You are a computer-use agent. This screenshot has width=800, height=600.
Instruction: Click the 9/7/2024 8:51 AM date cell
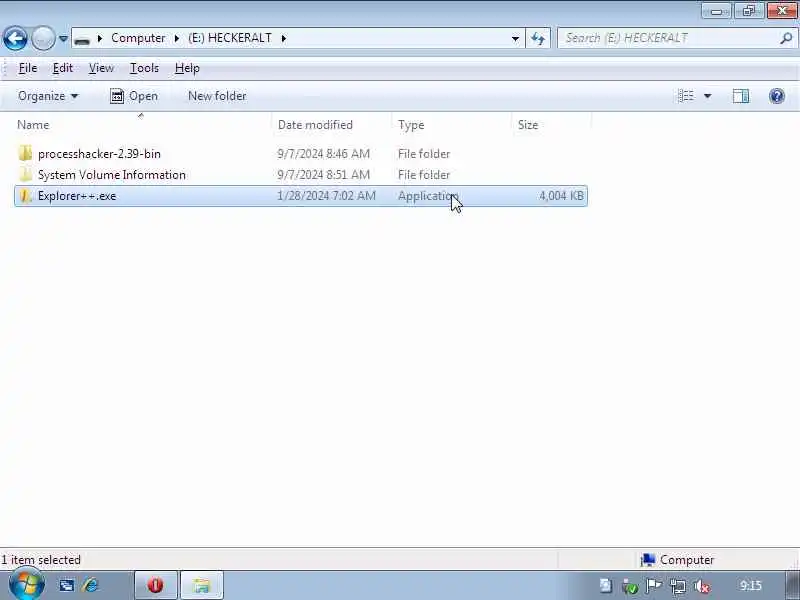[323, 174]
